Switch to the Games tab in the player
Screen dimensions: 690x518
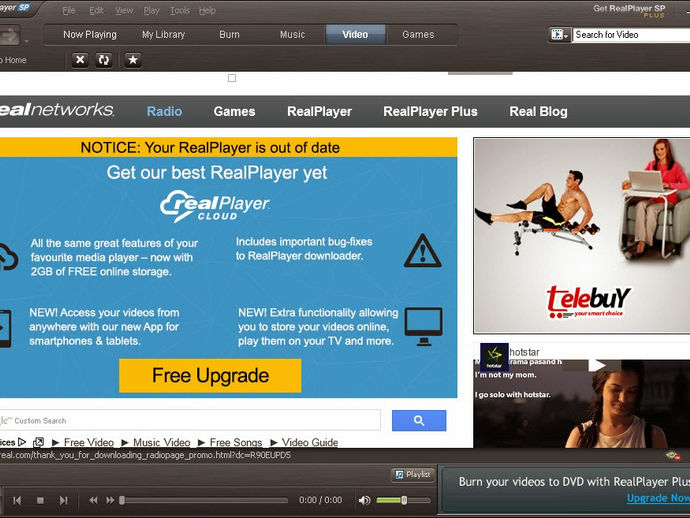(418, 34)
